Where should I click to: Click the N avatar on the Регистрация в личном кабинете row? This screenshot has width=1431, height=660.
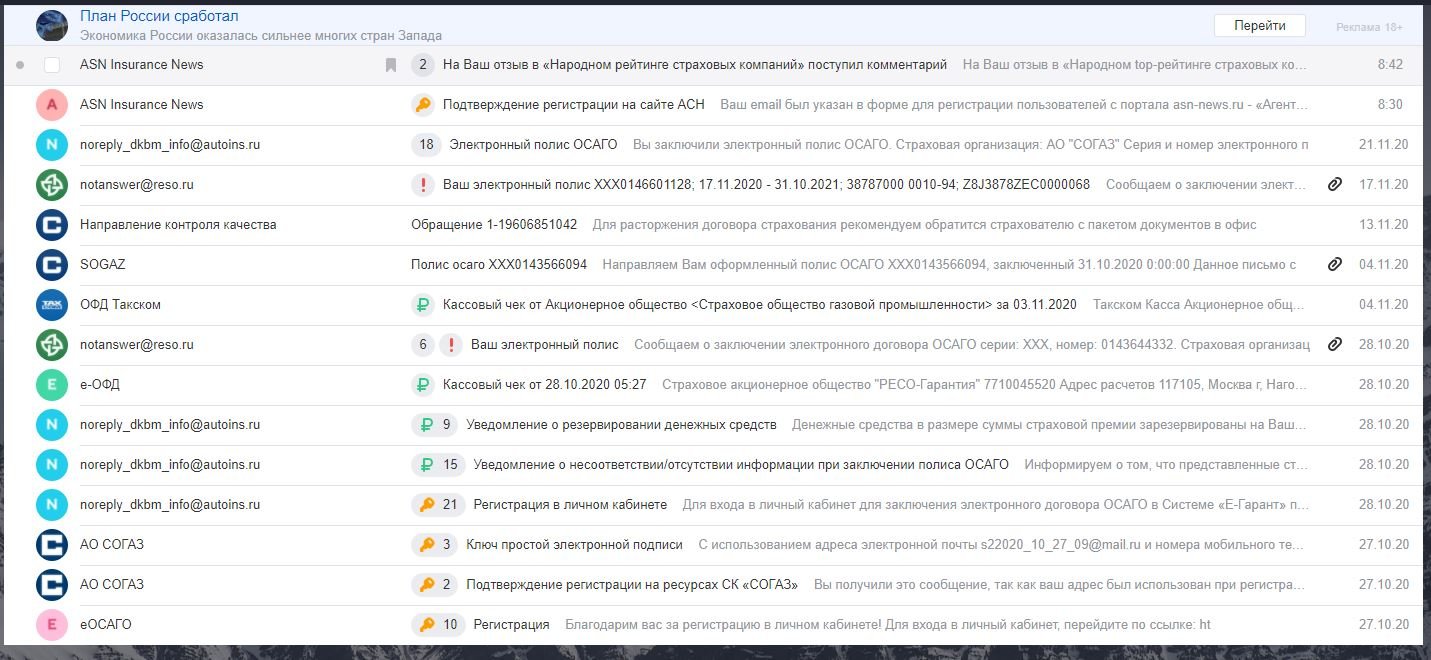click(52, 505)
